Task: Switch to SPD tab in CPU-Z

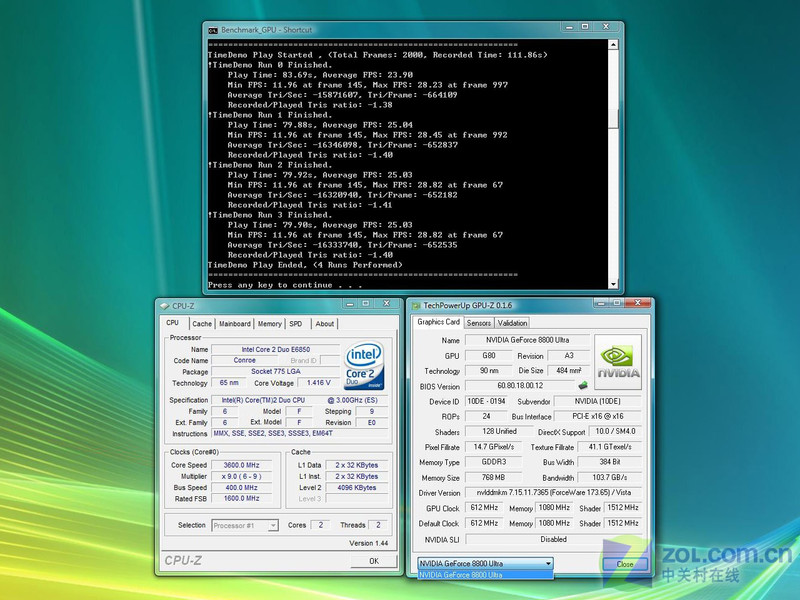Action: 296,324
